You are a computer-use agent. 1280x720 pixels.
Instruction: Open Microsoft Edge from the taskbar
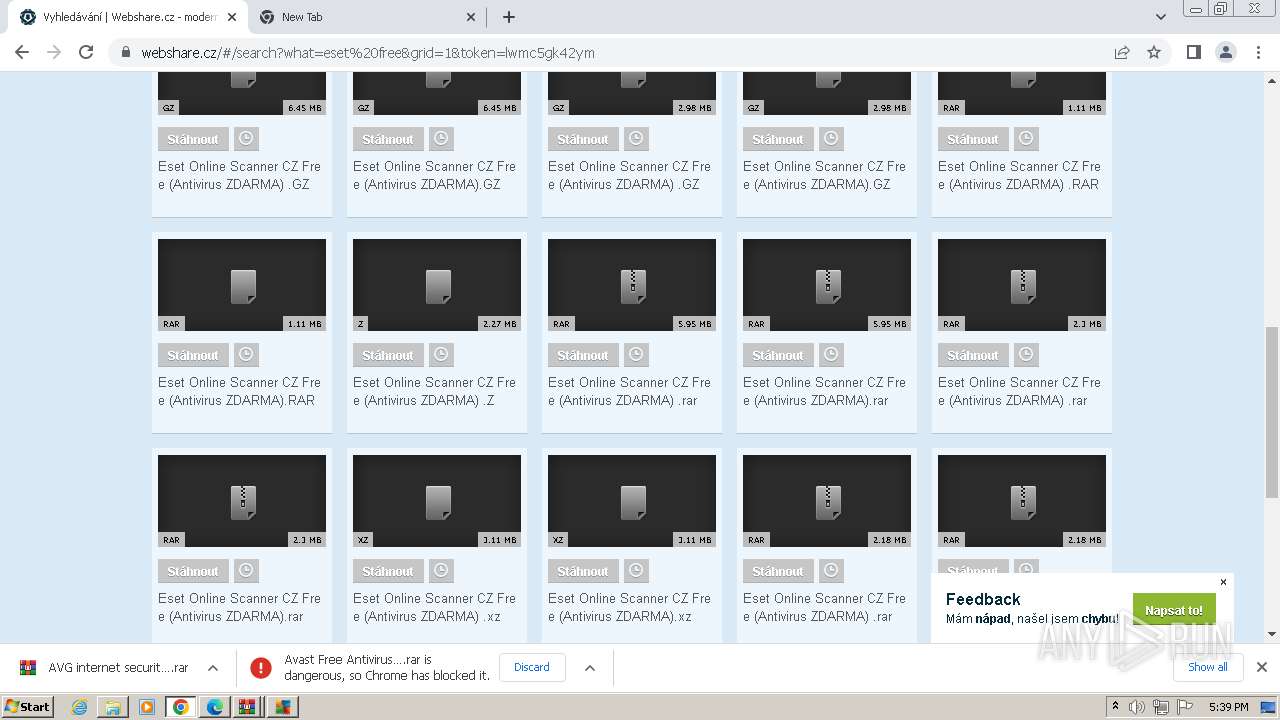(215, 707)
